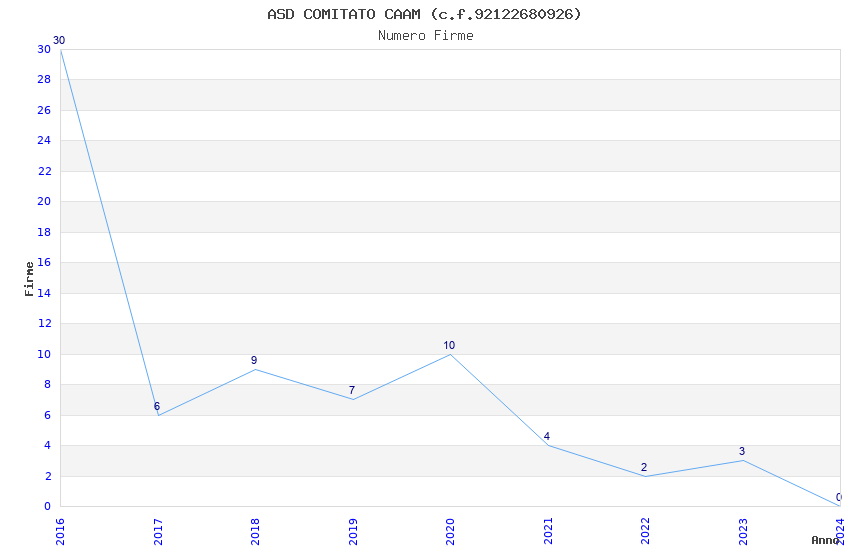Click the y-axis tick value 16
Viewport: 850px width, 550px height.
pyautogui.click(x=44, y=262)
